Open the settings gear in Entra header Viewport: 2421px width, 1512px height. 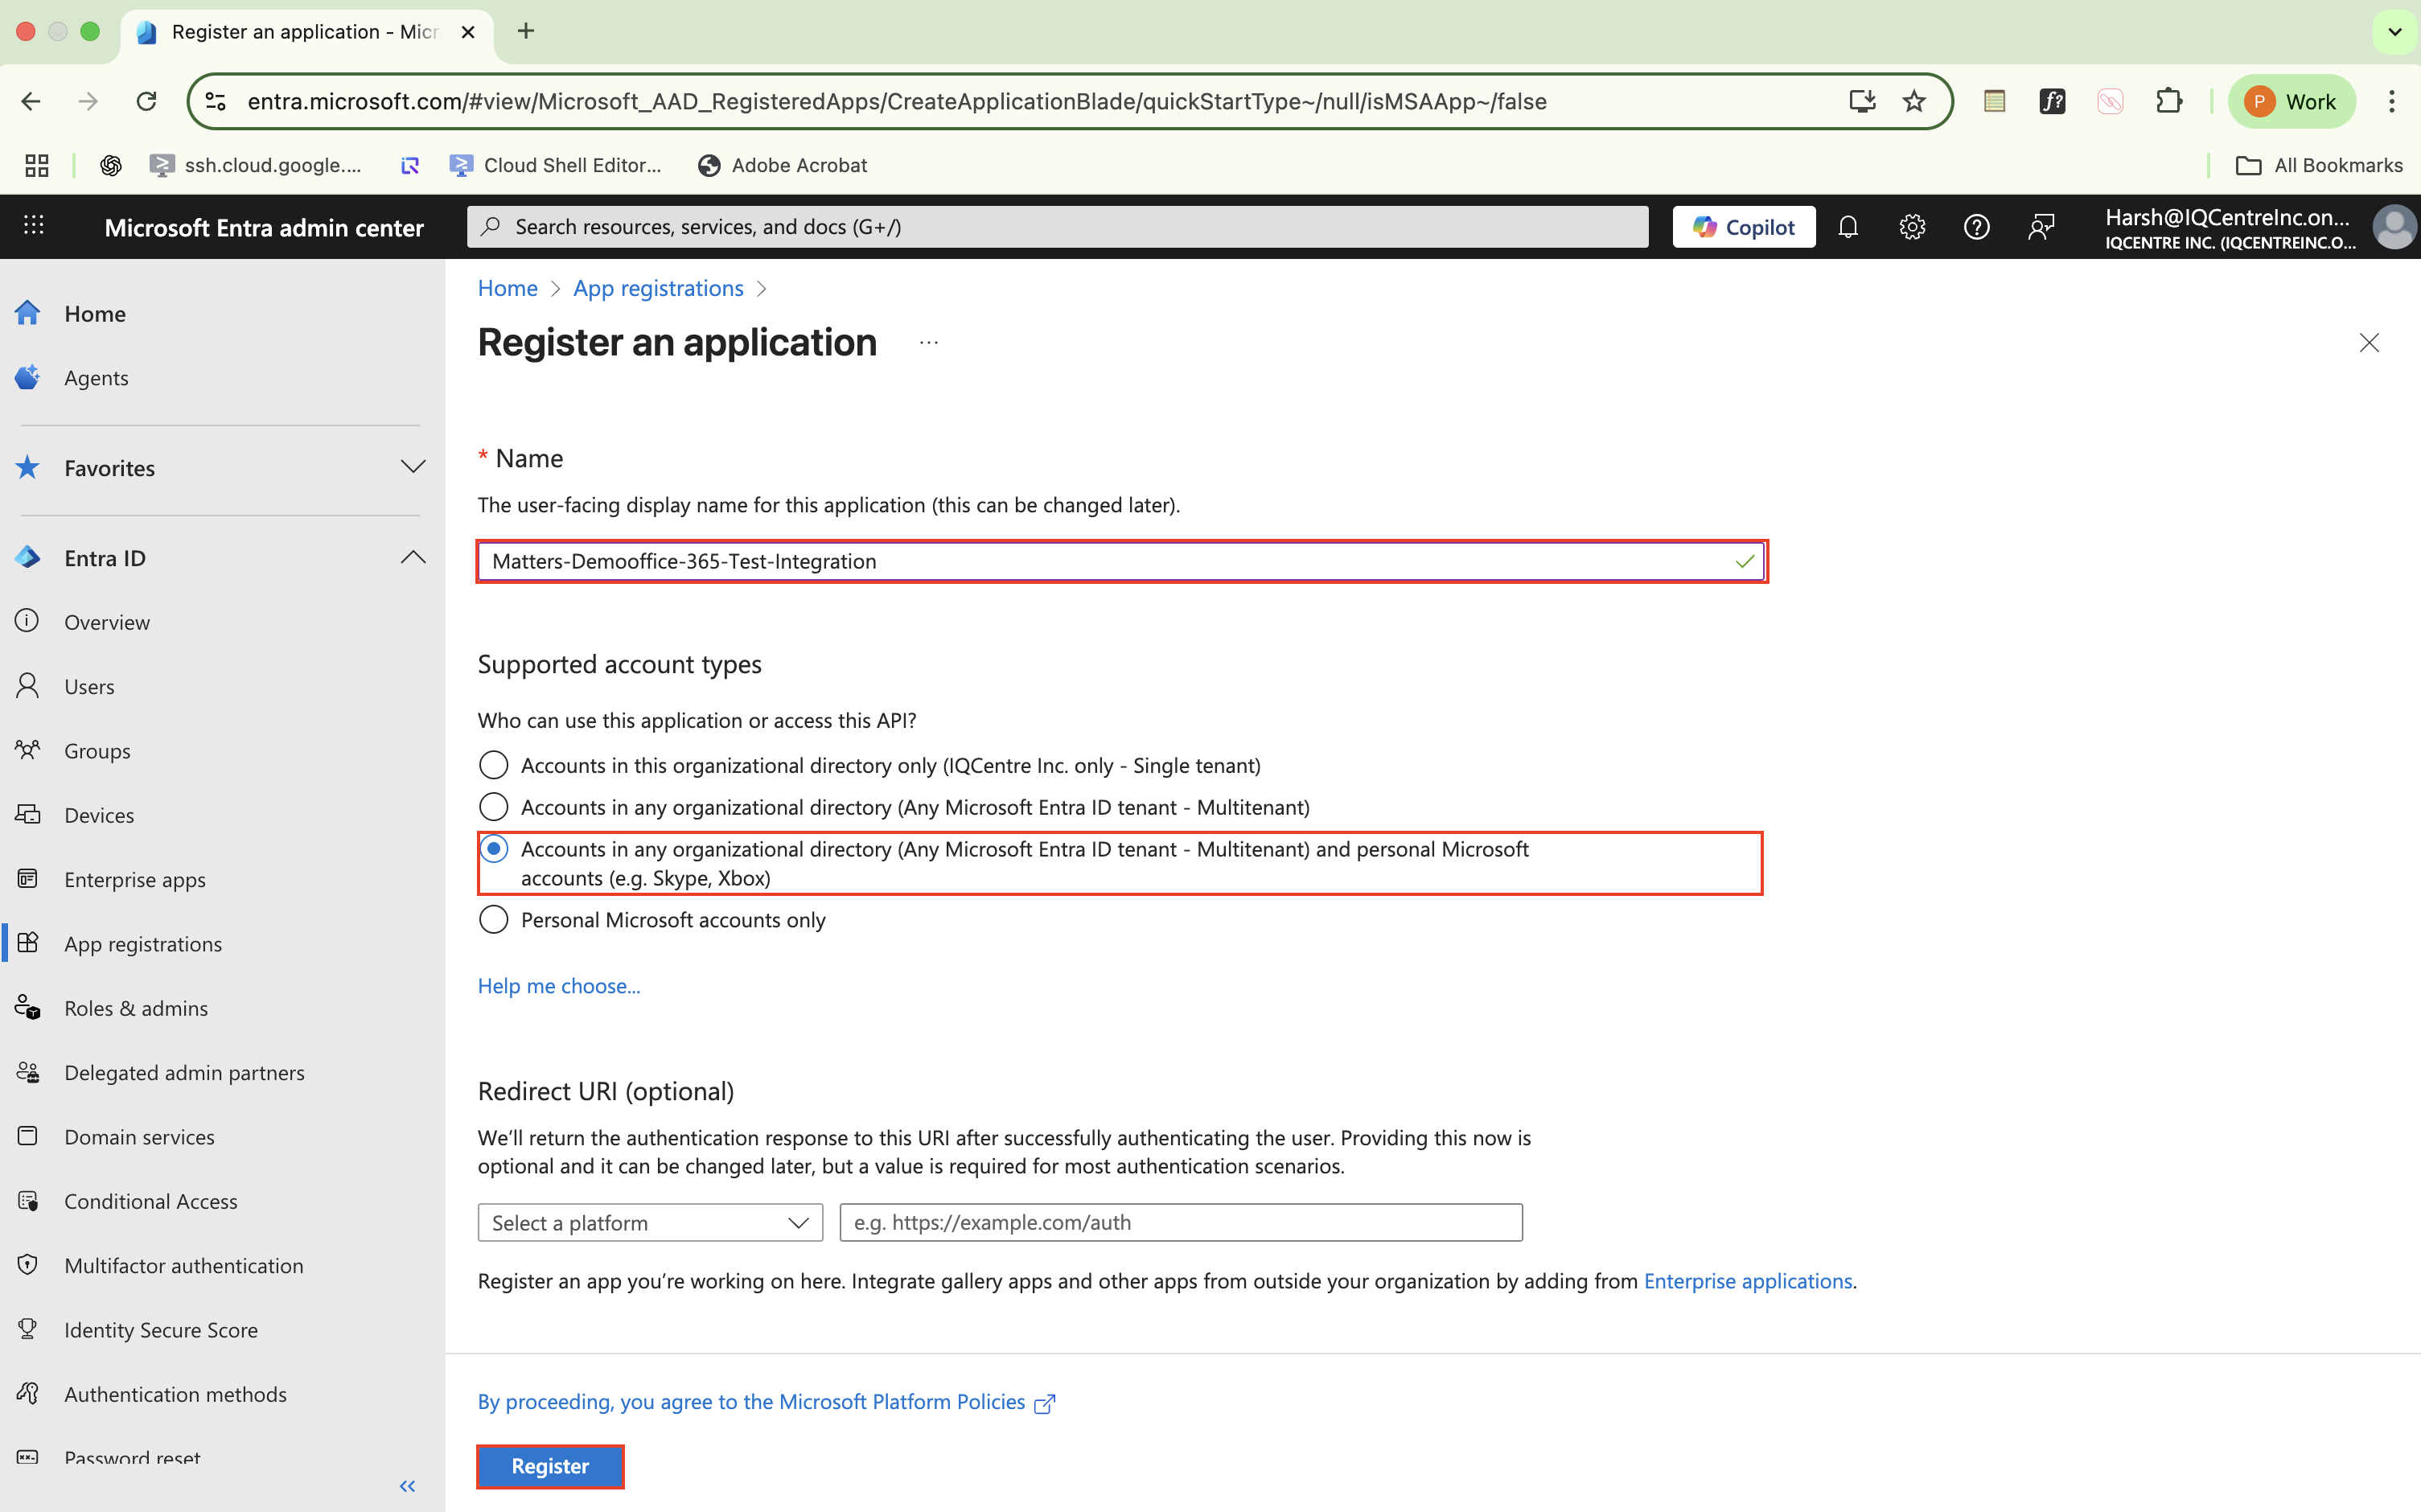click(1912, 227)
